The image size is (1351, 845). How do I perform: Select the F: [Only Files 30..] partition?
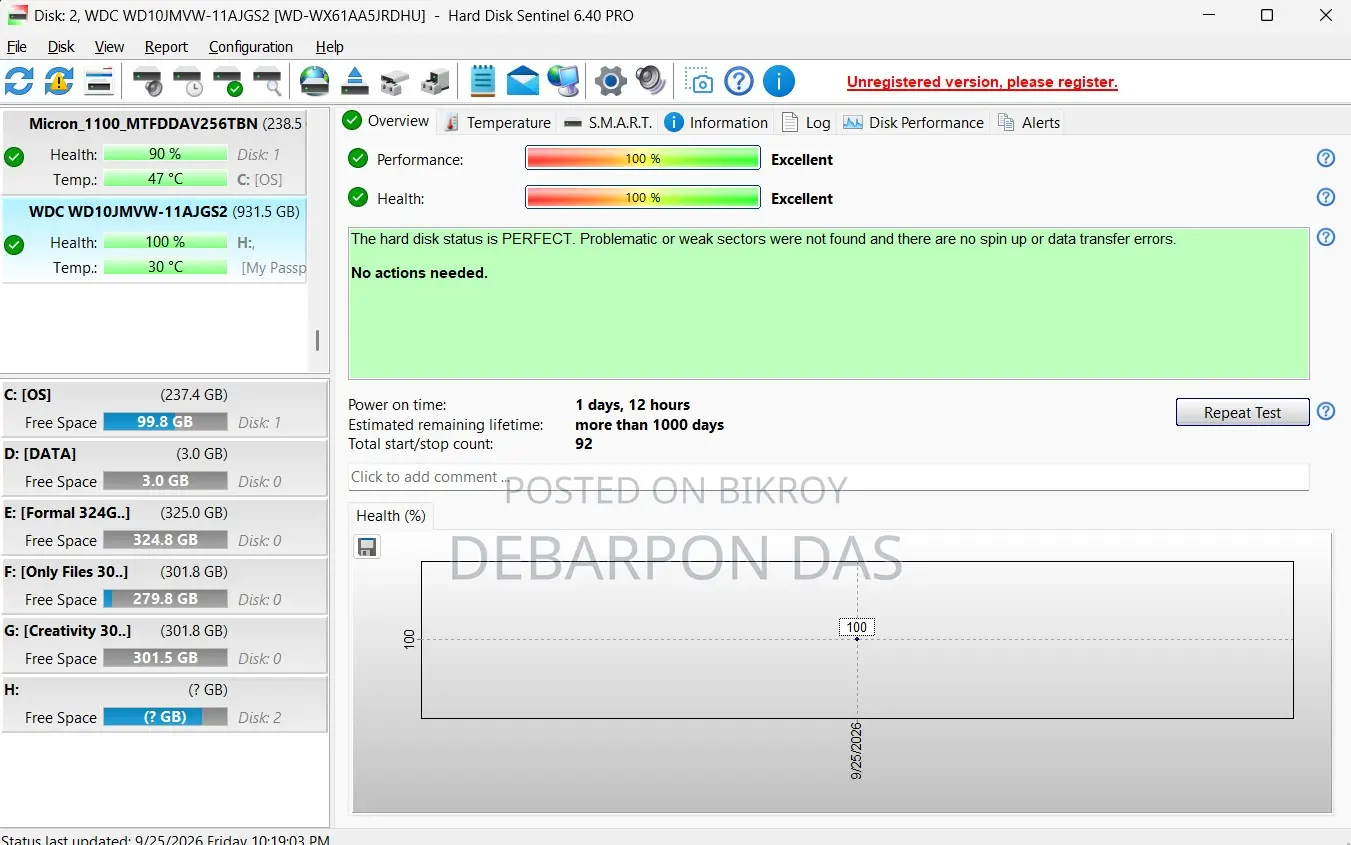[164, 586]
